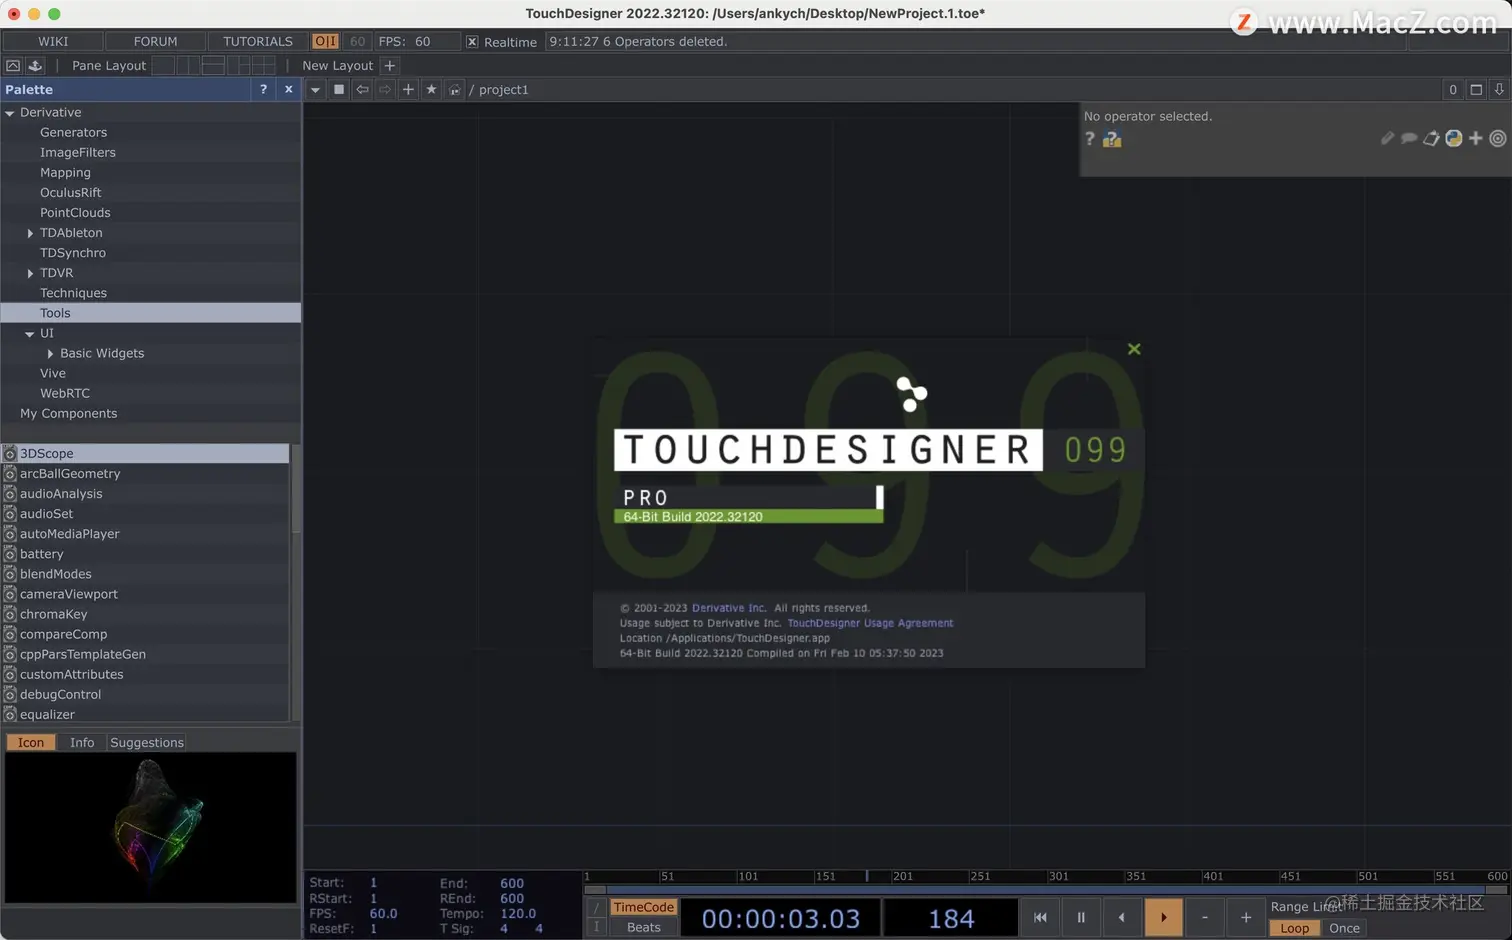Open the TUTORIALS menu
The width and height of the screenshot is (1512, 940).
258,41
